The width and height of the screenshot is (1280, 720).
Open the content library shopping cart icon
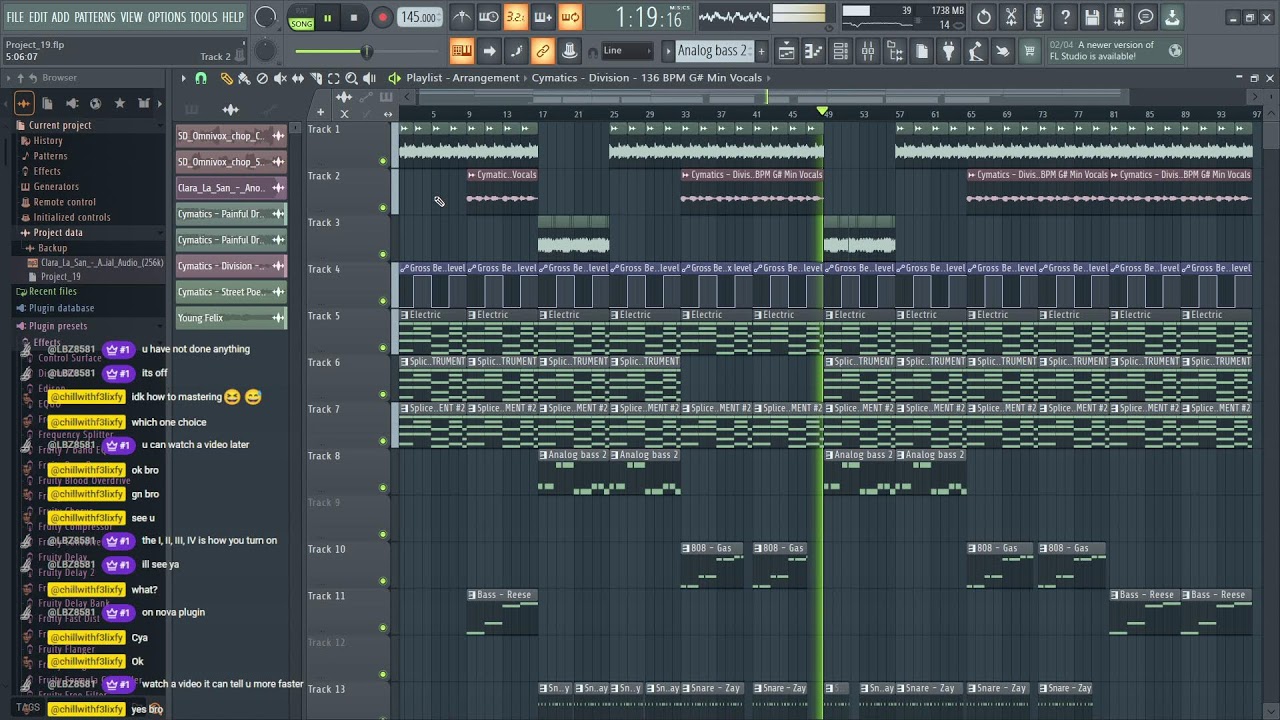[1029, 51]
